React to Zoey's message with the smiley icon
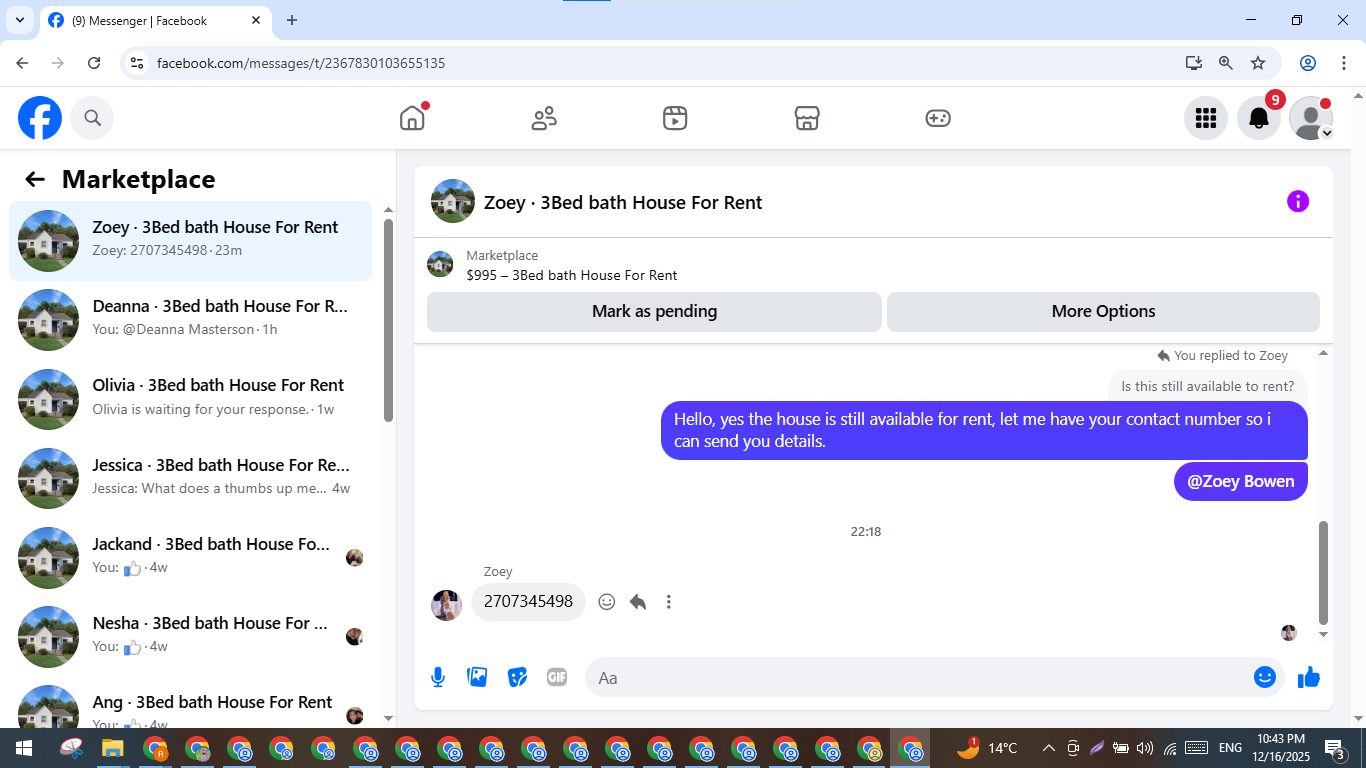 click(606, 602)
